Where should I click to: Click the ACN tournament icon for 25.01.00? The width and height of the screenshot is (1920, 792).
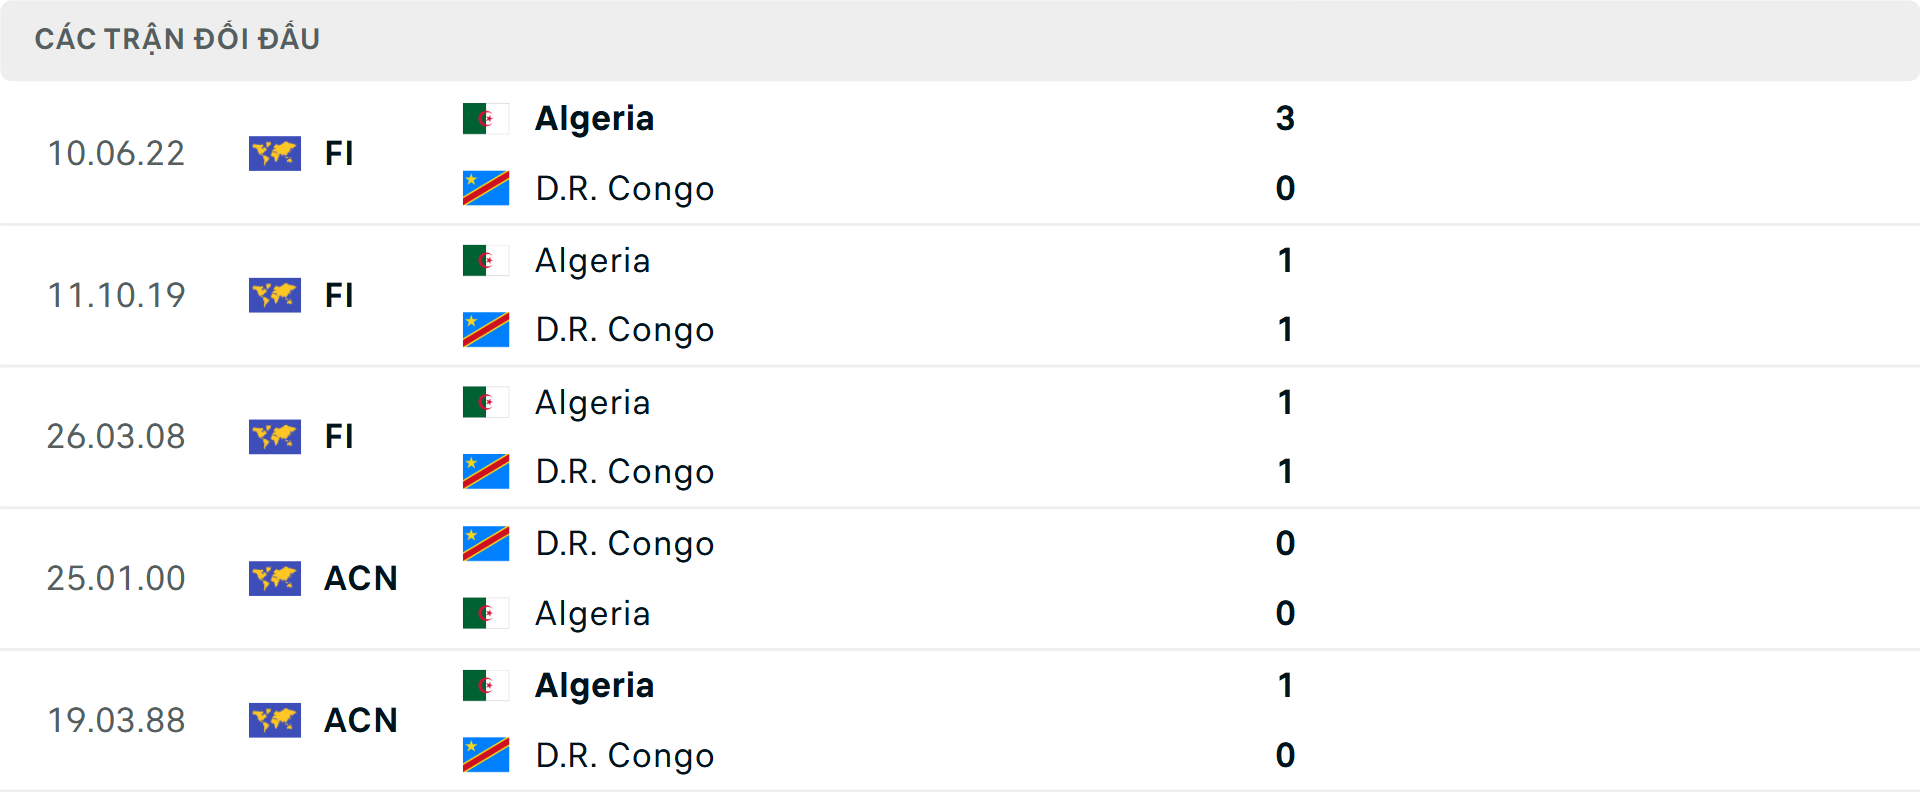click(x=275, y=578)
